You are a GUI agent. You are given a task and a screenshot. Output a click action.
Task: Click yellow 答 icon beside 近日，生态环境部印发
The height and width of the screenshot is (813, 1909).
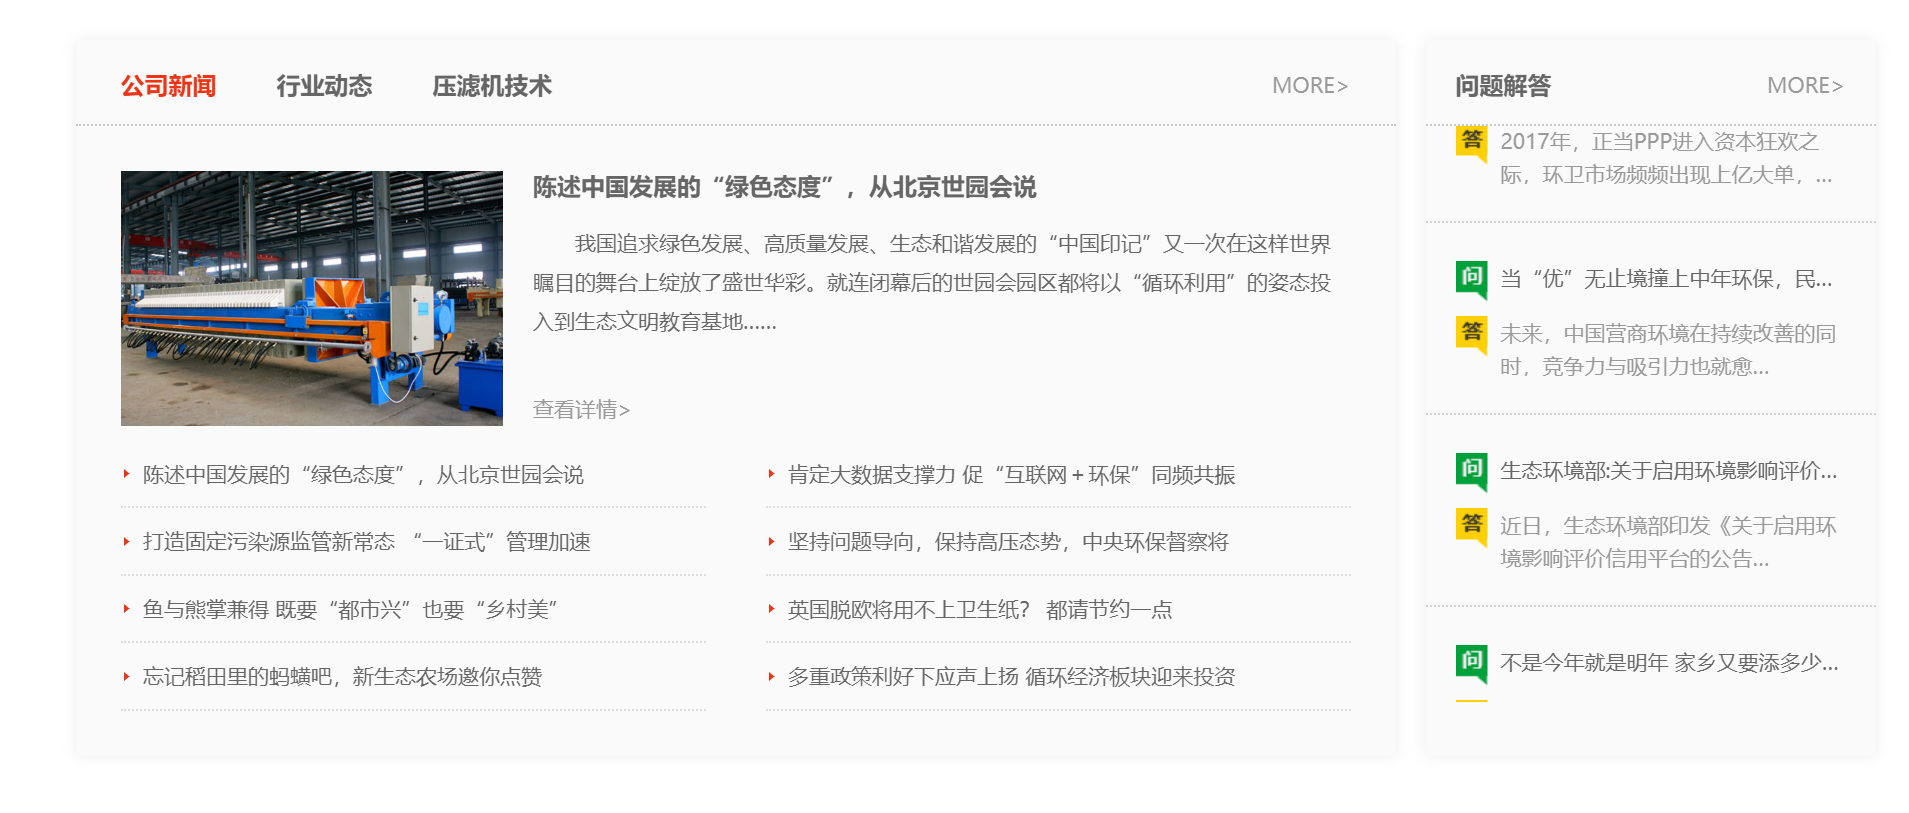pyautogui.click(x=1471, y=524)
